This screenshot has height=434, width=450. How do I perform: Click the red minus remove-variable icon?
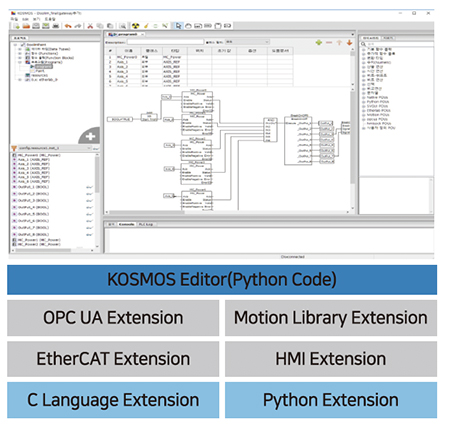(329, 42)
